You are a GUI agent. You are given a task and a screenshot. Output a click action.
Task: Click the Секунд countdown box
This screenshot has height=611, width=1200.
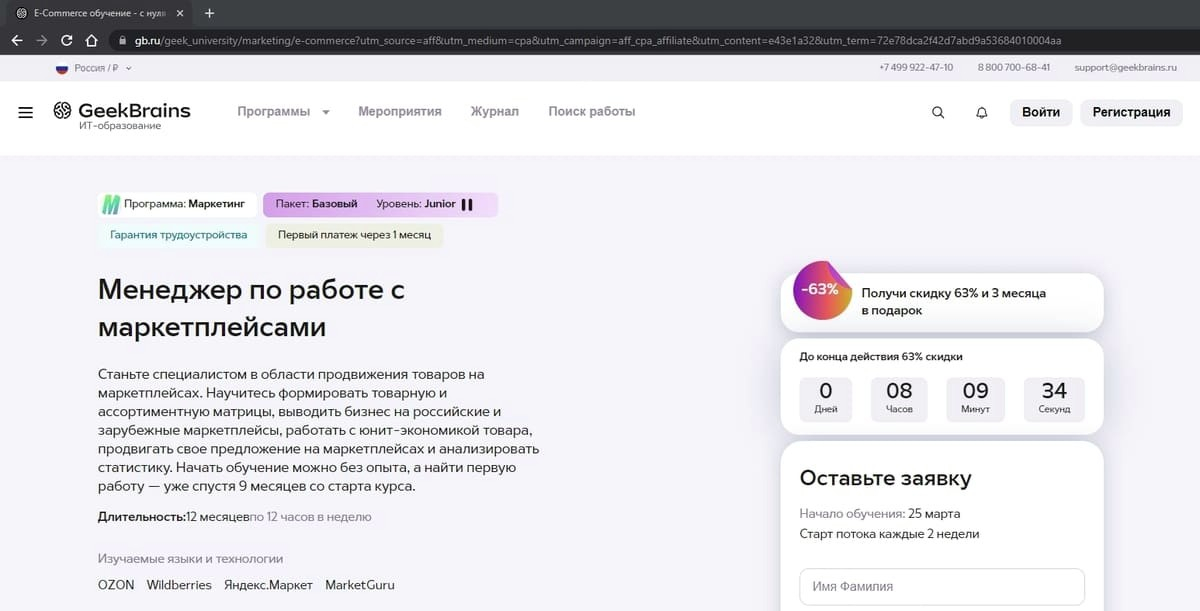[1054, 398]
